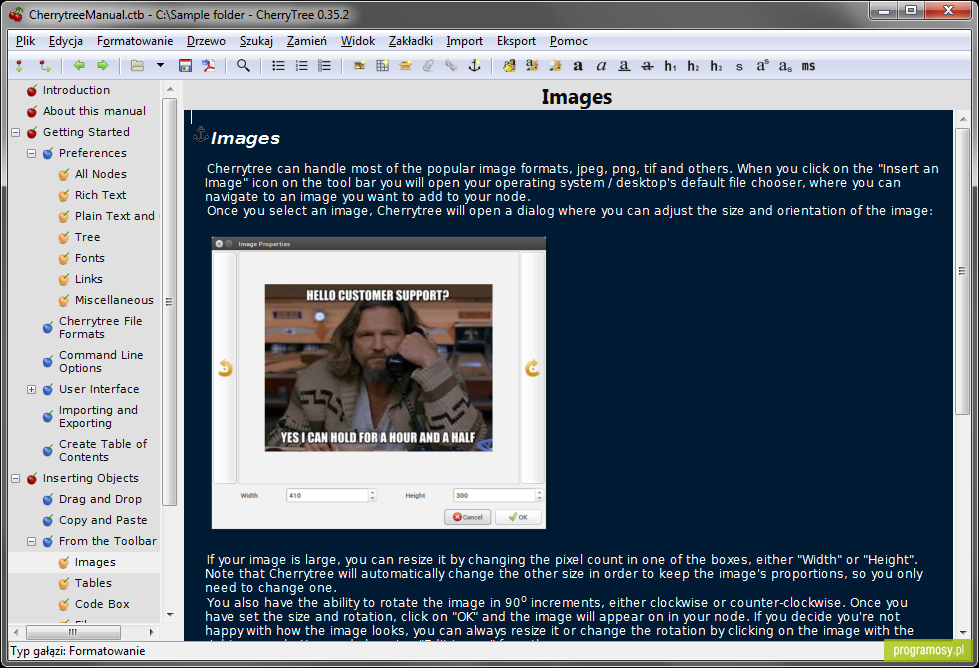This screenshot has height=668, width=979.
Task: Add a sub-node using the toolbar icon
Action: click(44, 66)
